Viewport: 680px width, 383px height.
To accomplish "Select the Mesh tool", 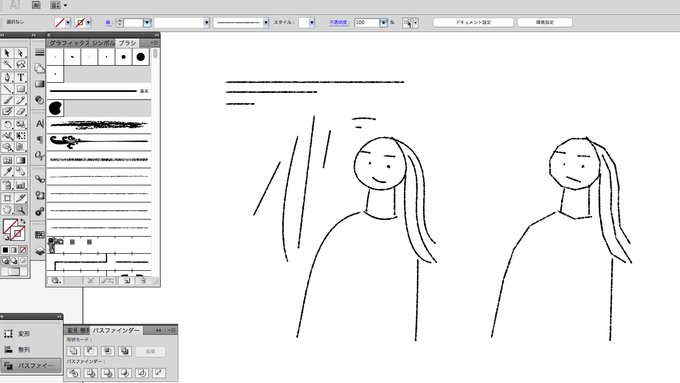I will point(7,160).
